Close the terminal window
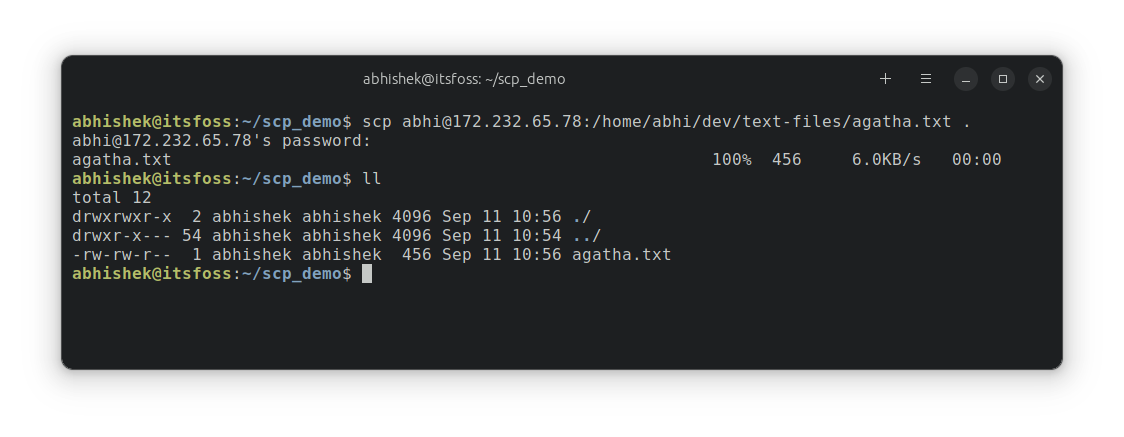Image resolution: width=1124 pixels, height=437 pixels. tap(1040, 78)
